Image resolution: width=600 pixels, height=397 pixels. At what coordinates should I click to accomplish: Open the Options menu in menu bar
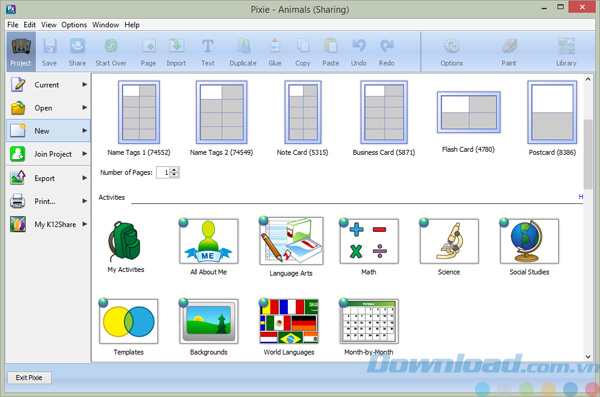pos(74,25)
